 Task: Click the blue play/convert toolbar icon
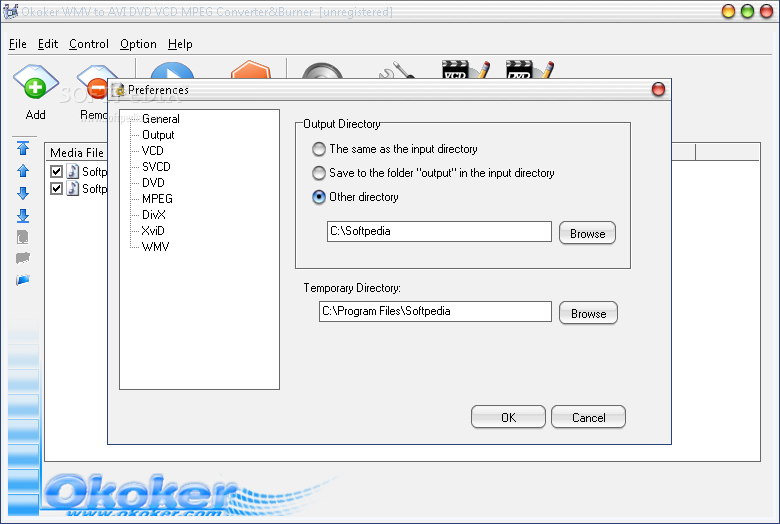point(172,70)
